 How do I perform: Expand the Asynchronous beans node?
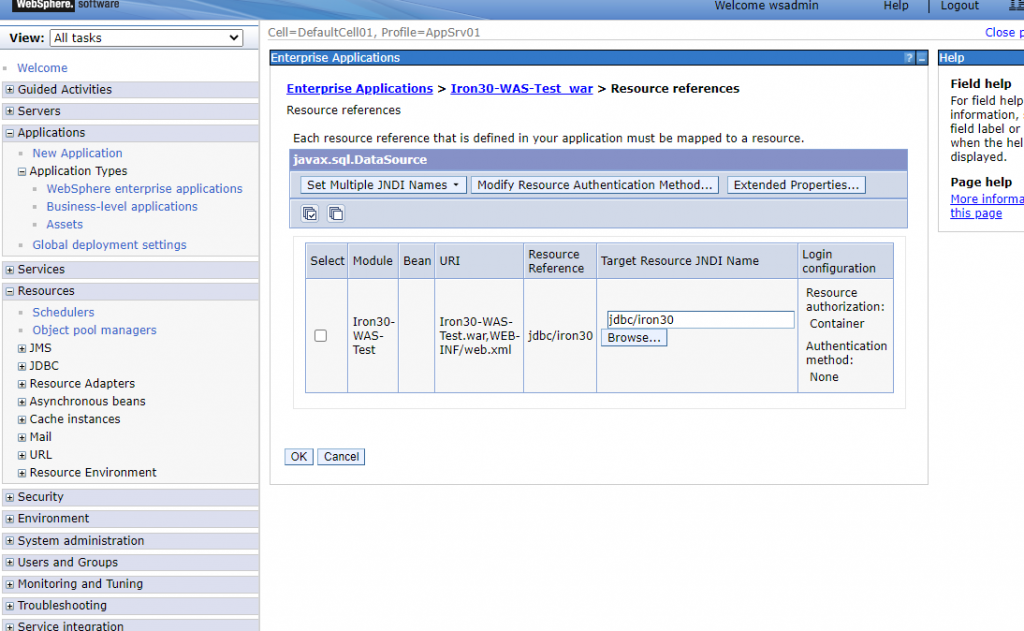point(22,401)
